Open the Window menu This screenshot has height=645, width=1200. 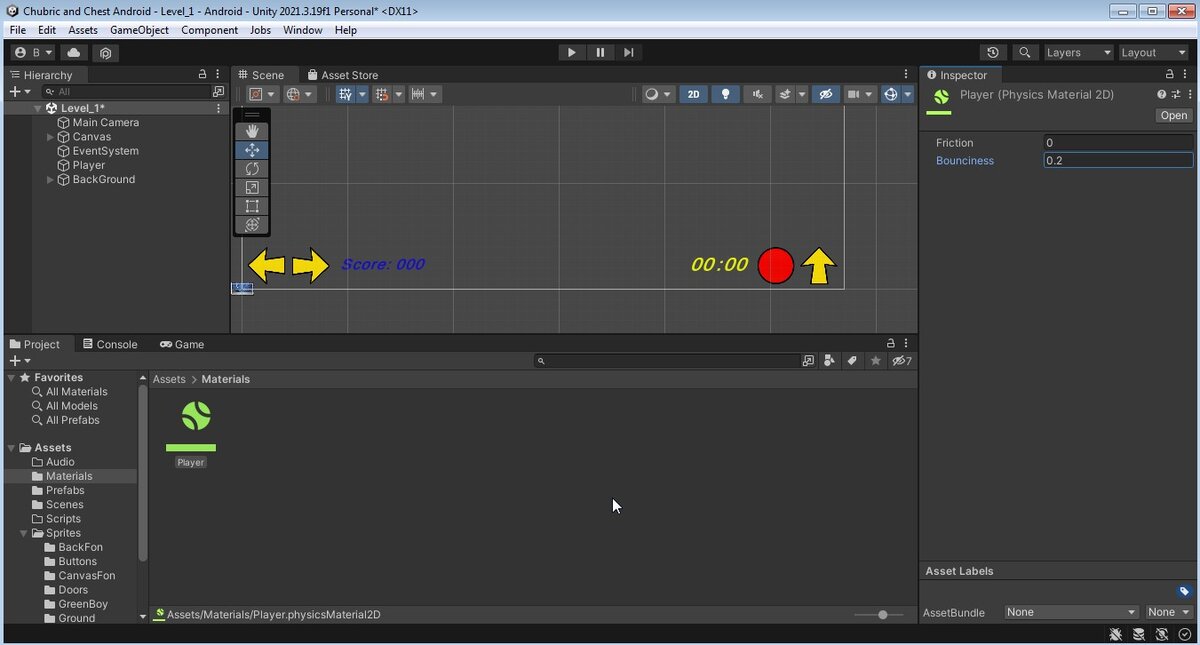pyautogui.click(x=302, y=30)
